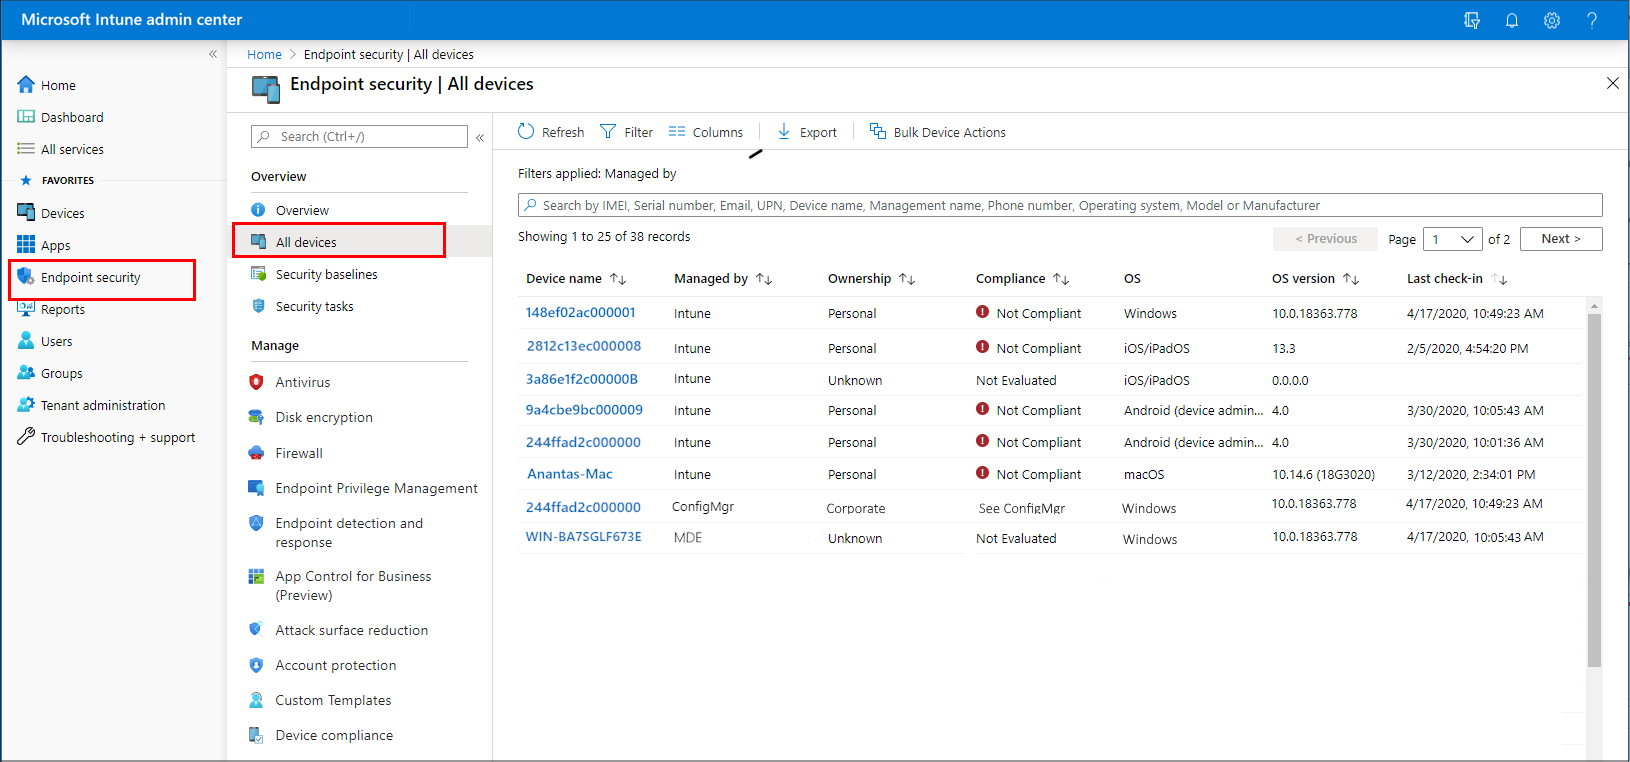
Task: Click the notifications bell icon
Action: coord(1511,20)
